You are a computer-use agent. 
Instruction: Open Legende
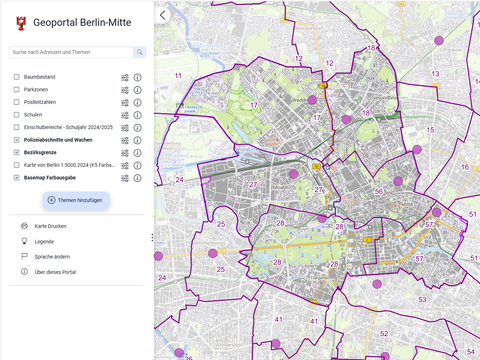[44, 242]
